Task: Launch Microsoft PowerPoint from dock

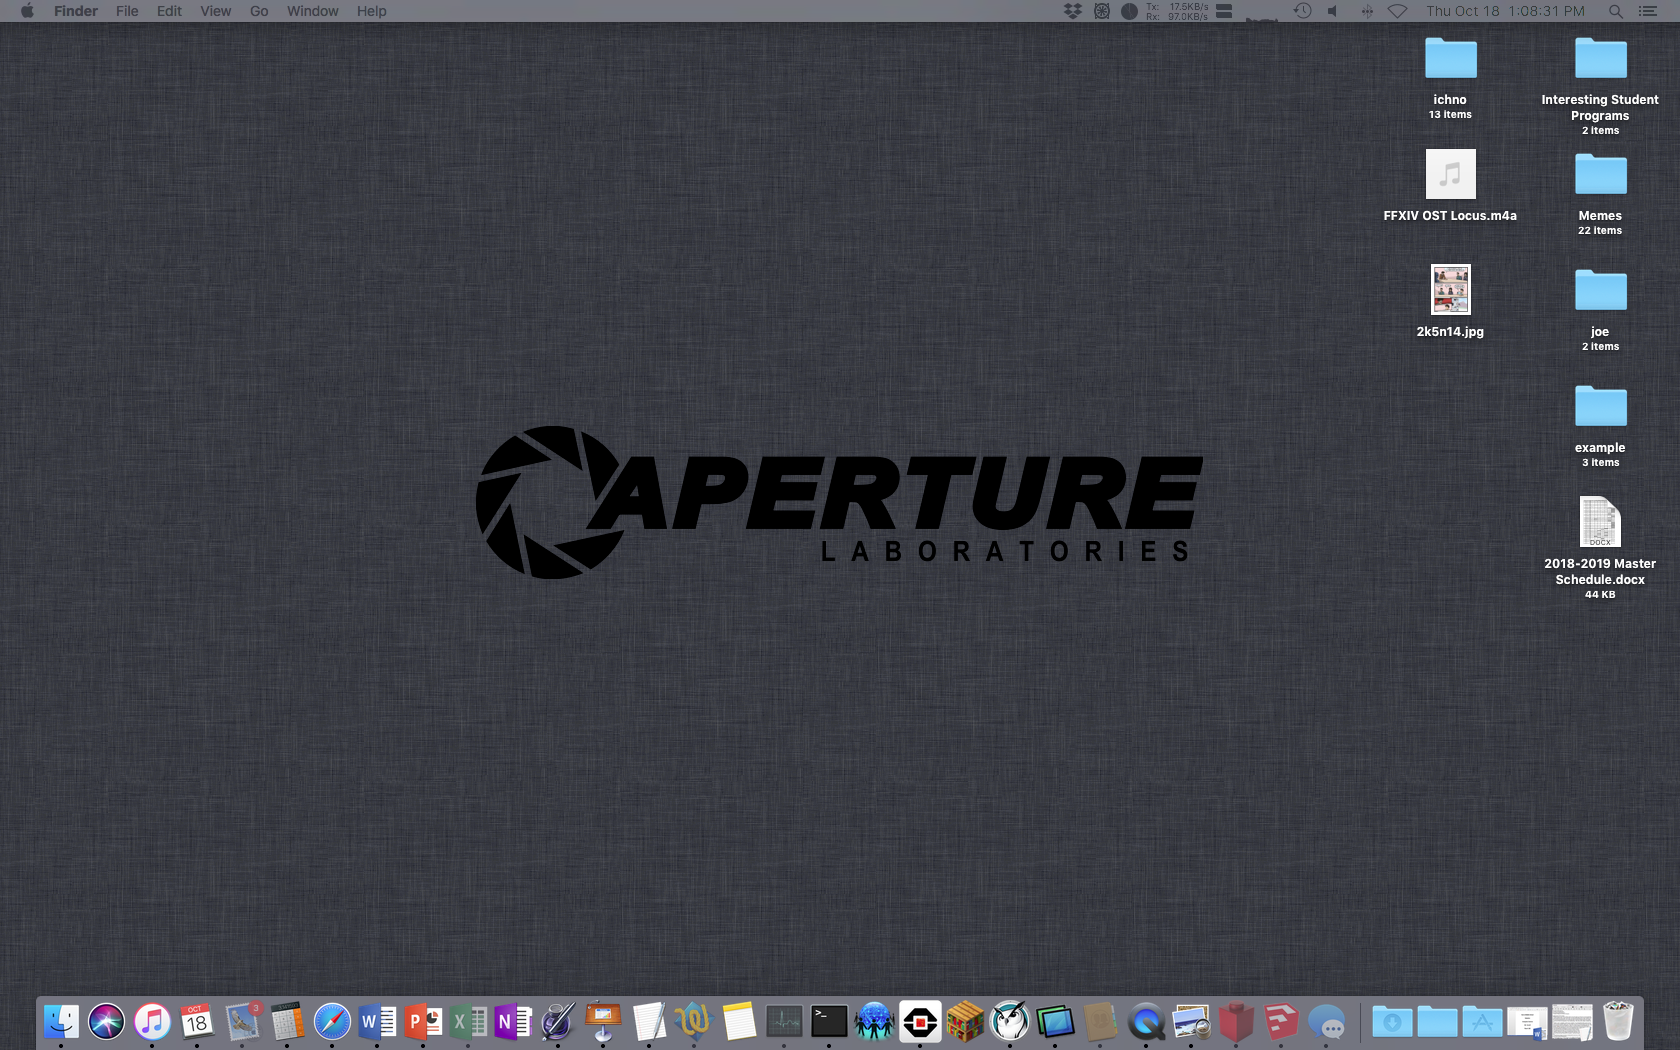Action: [x=423, y=1022]
